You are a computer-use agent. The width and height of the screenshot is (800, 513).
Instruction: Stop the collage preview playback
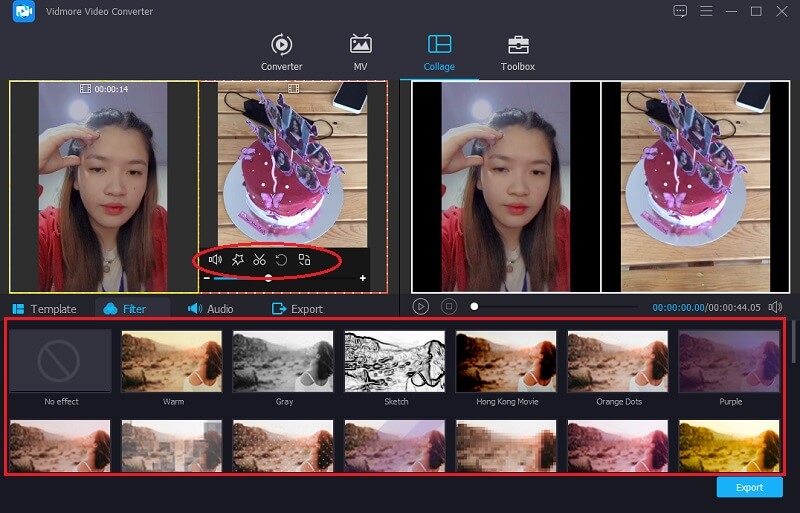click(x=449, y=307)
